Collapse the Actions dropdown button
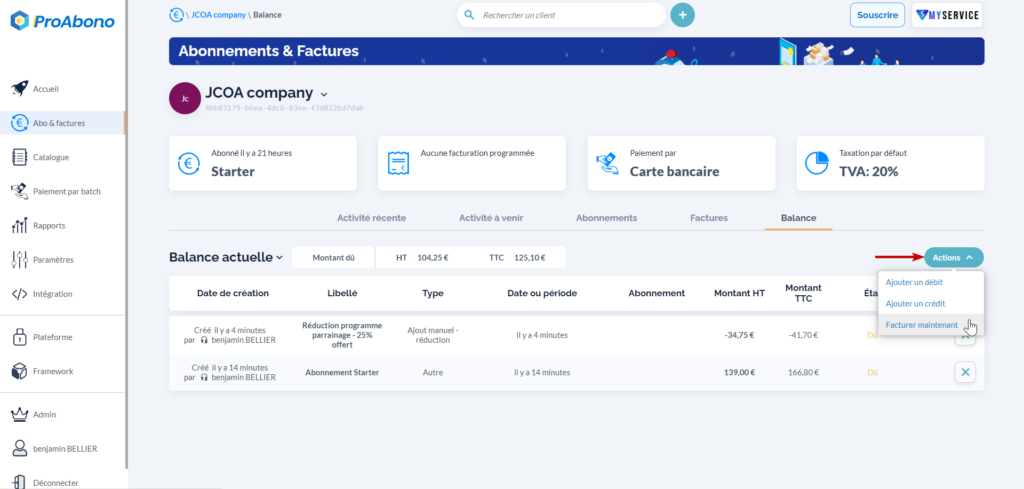This screenshot has width=1024, height=489. (954, 258)
